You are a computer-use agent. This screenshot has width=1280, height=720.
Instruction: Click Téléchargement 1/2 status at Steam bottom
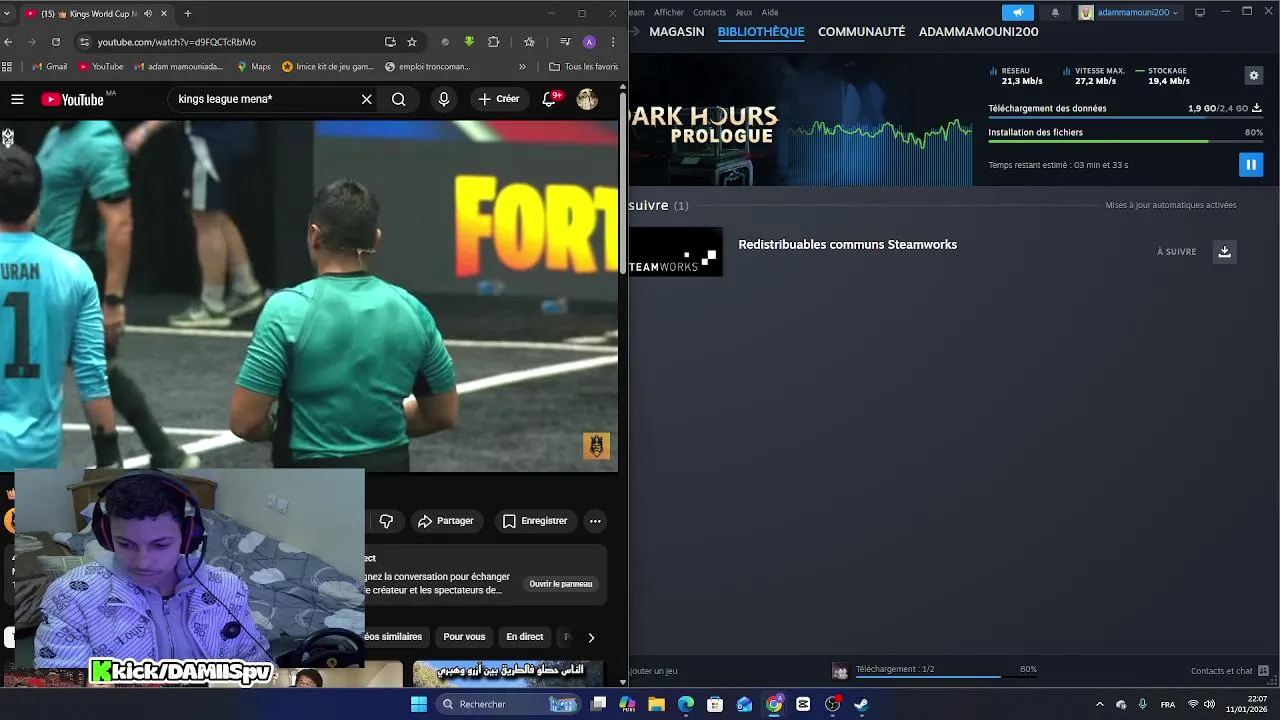(x=895, y=669)
